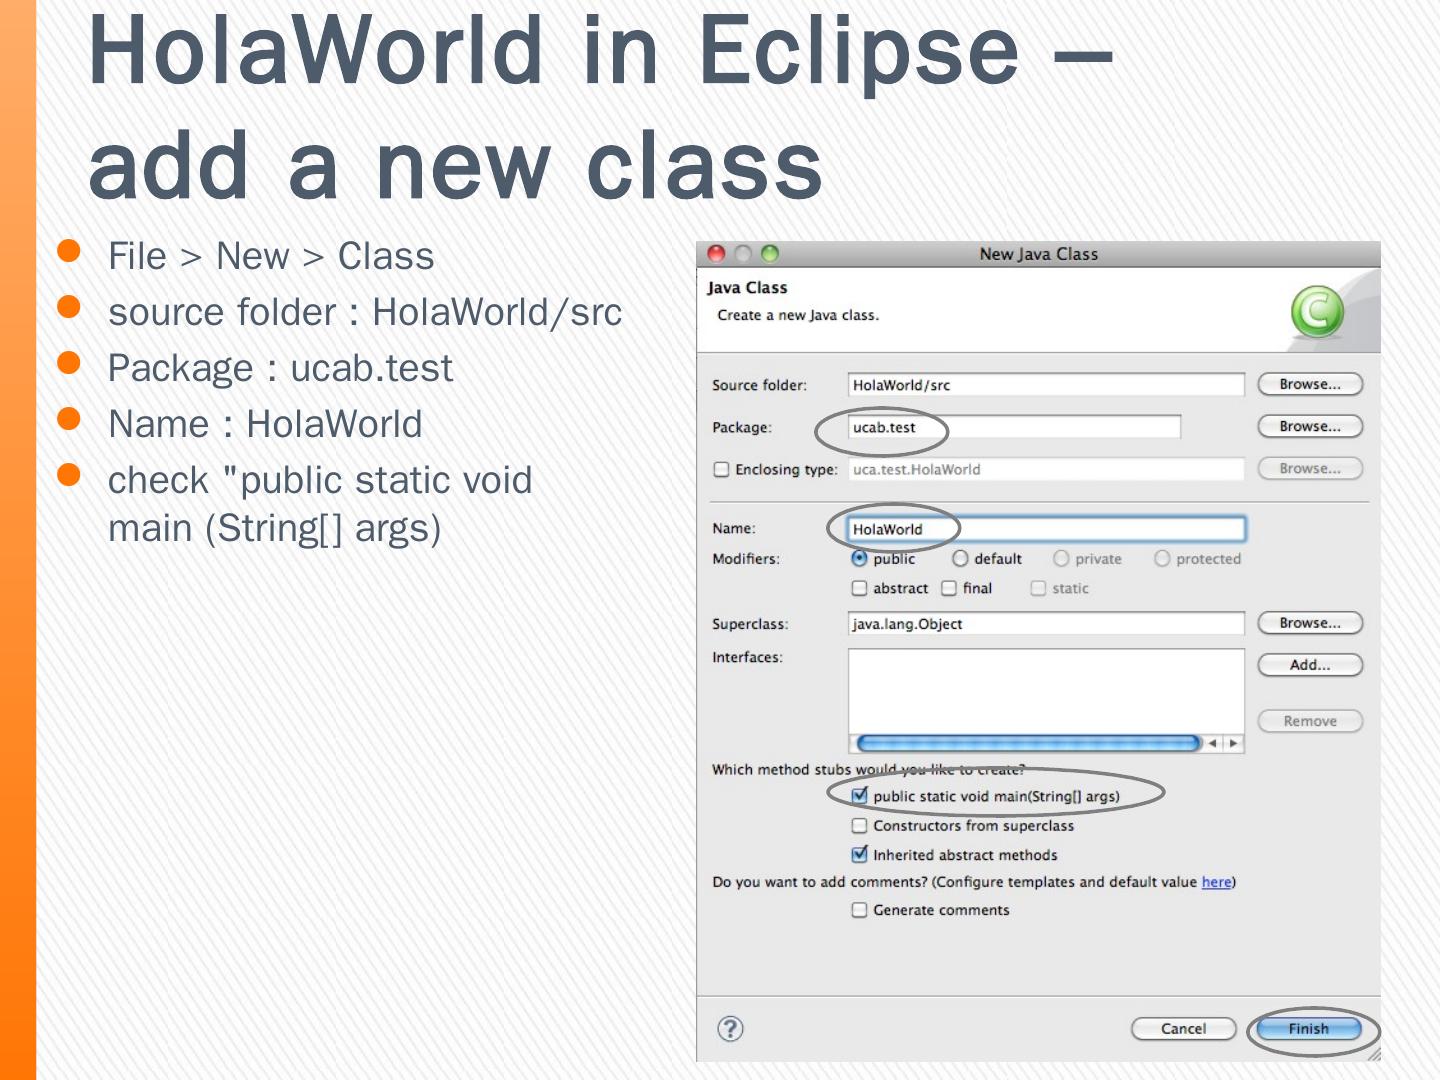Uncheck Inherited abstract methods

[x=859, y=854]
